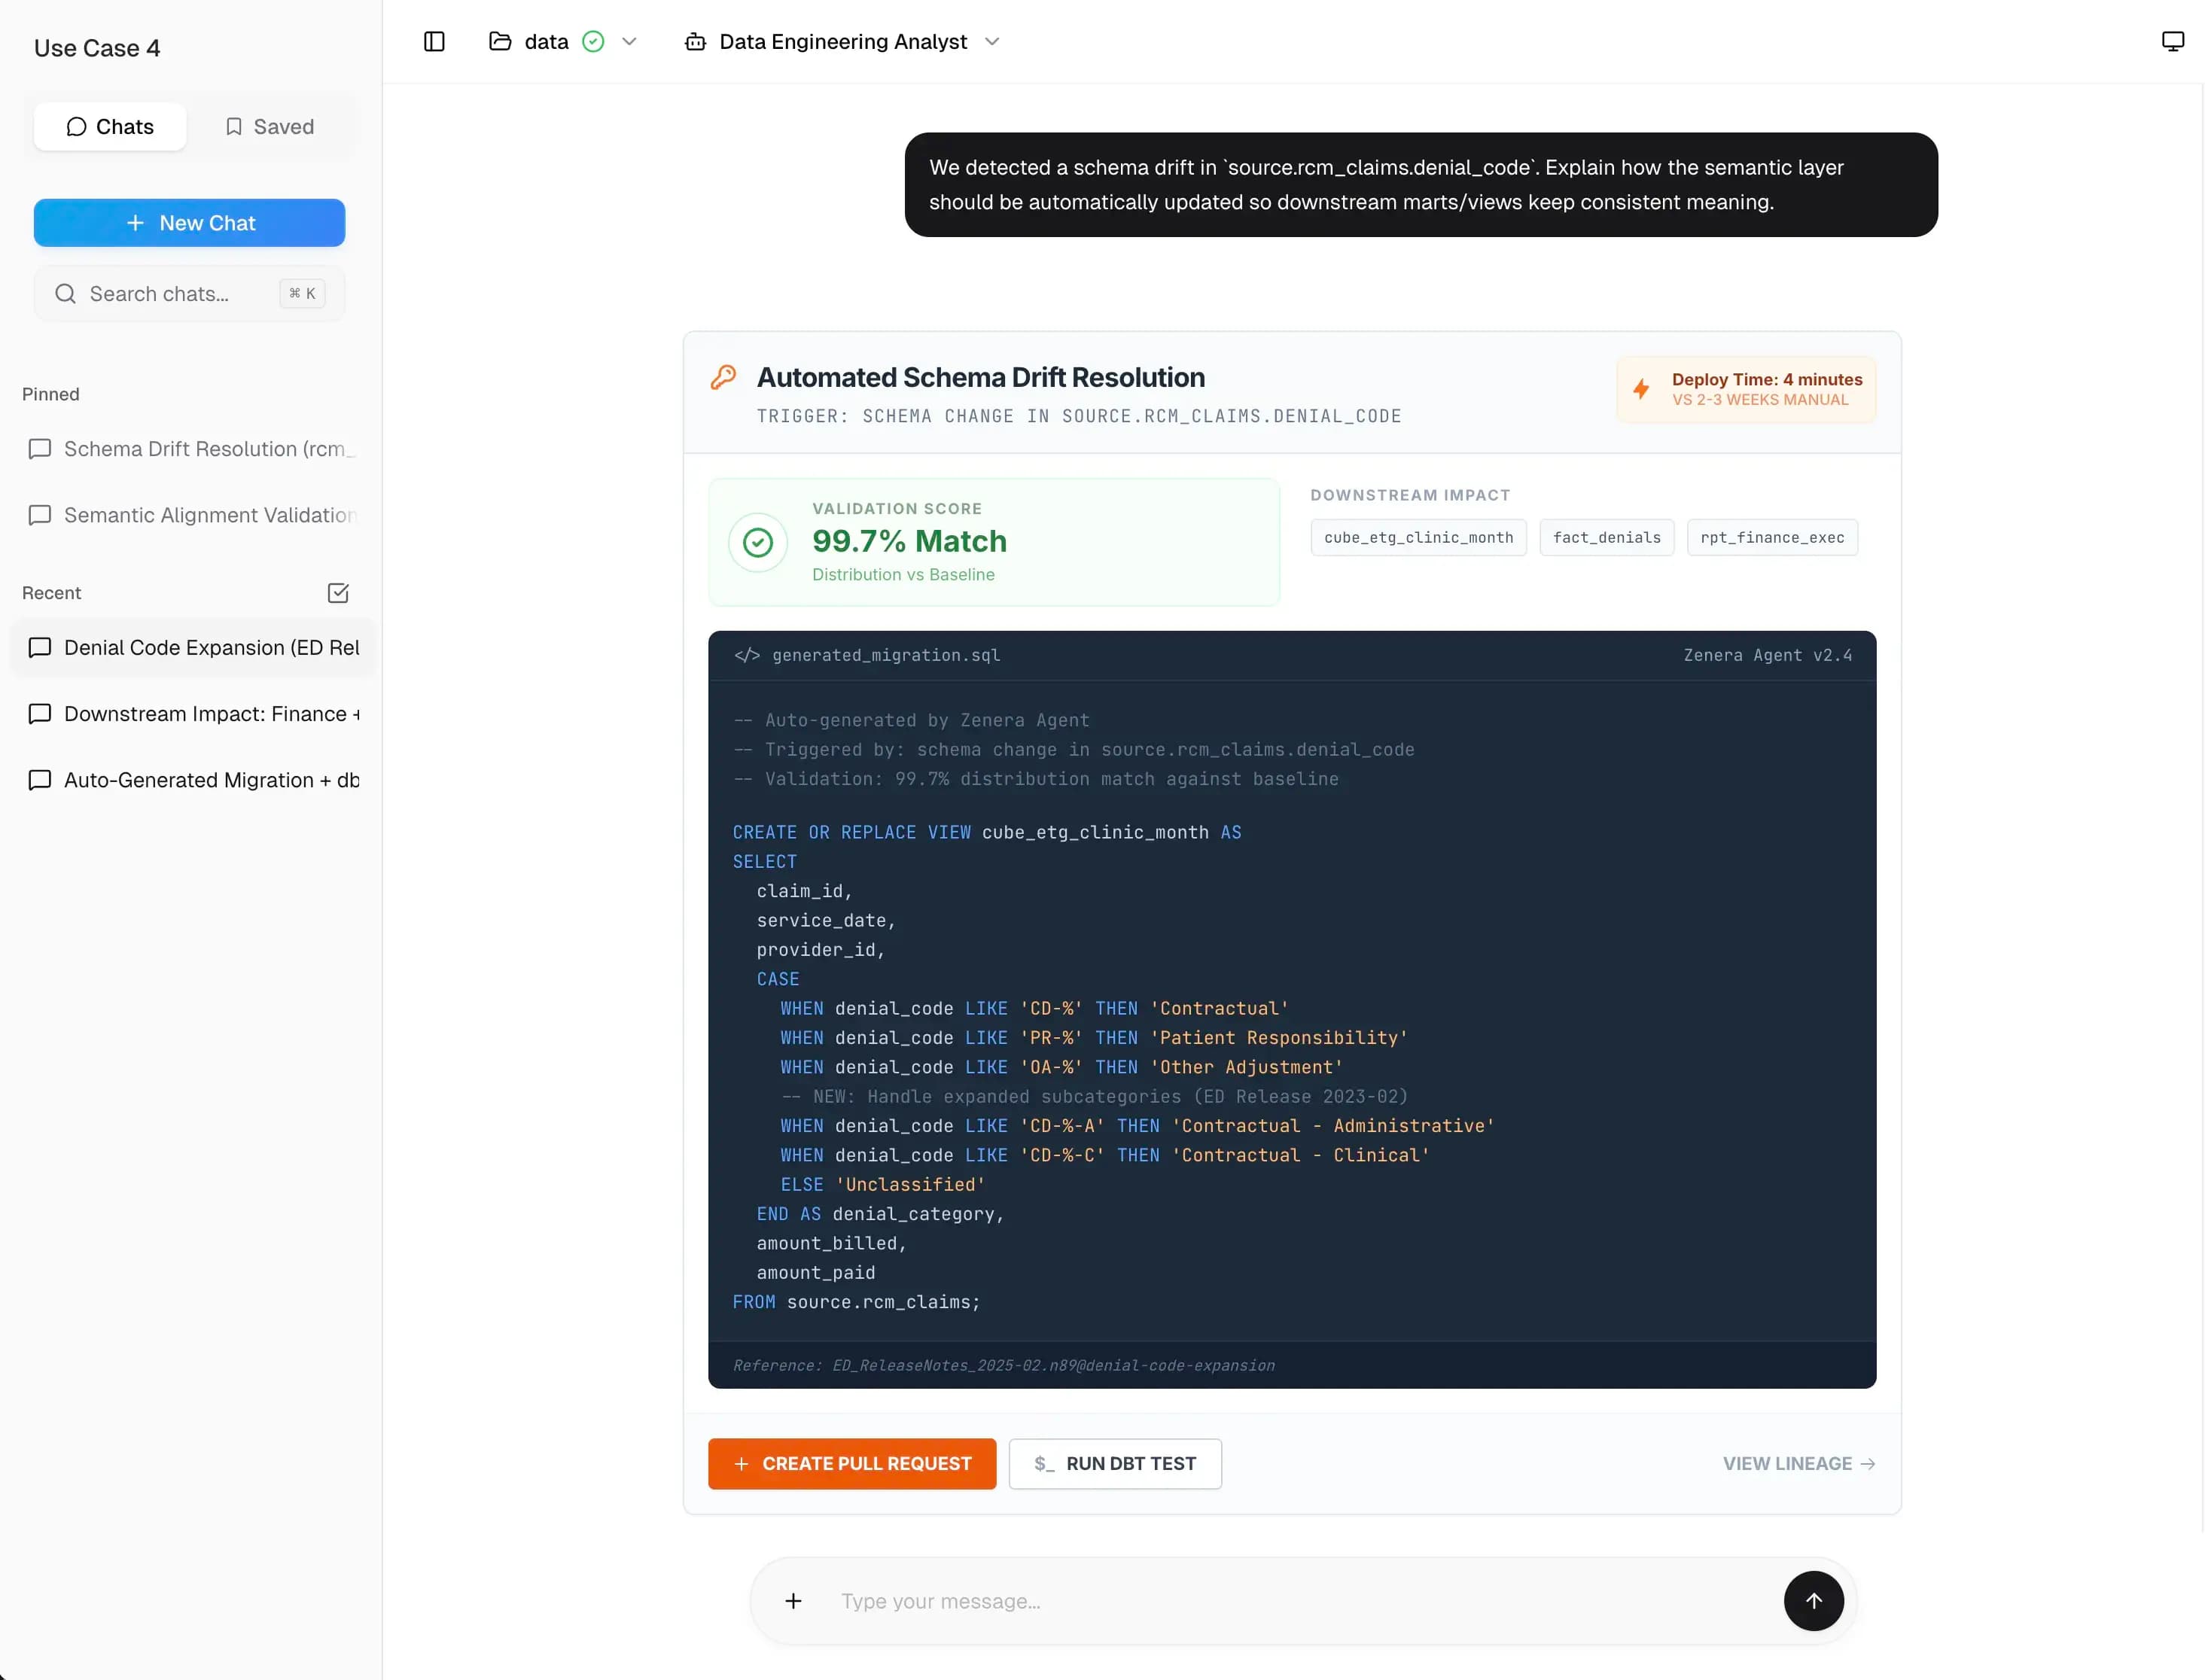Select the multi-select edit icon beside Recent
2205x1680 pixels.
[x=338, y=593]
